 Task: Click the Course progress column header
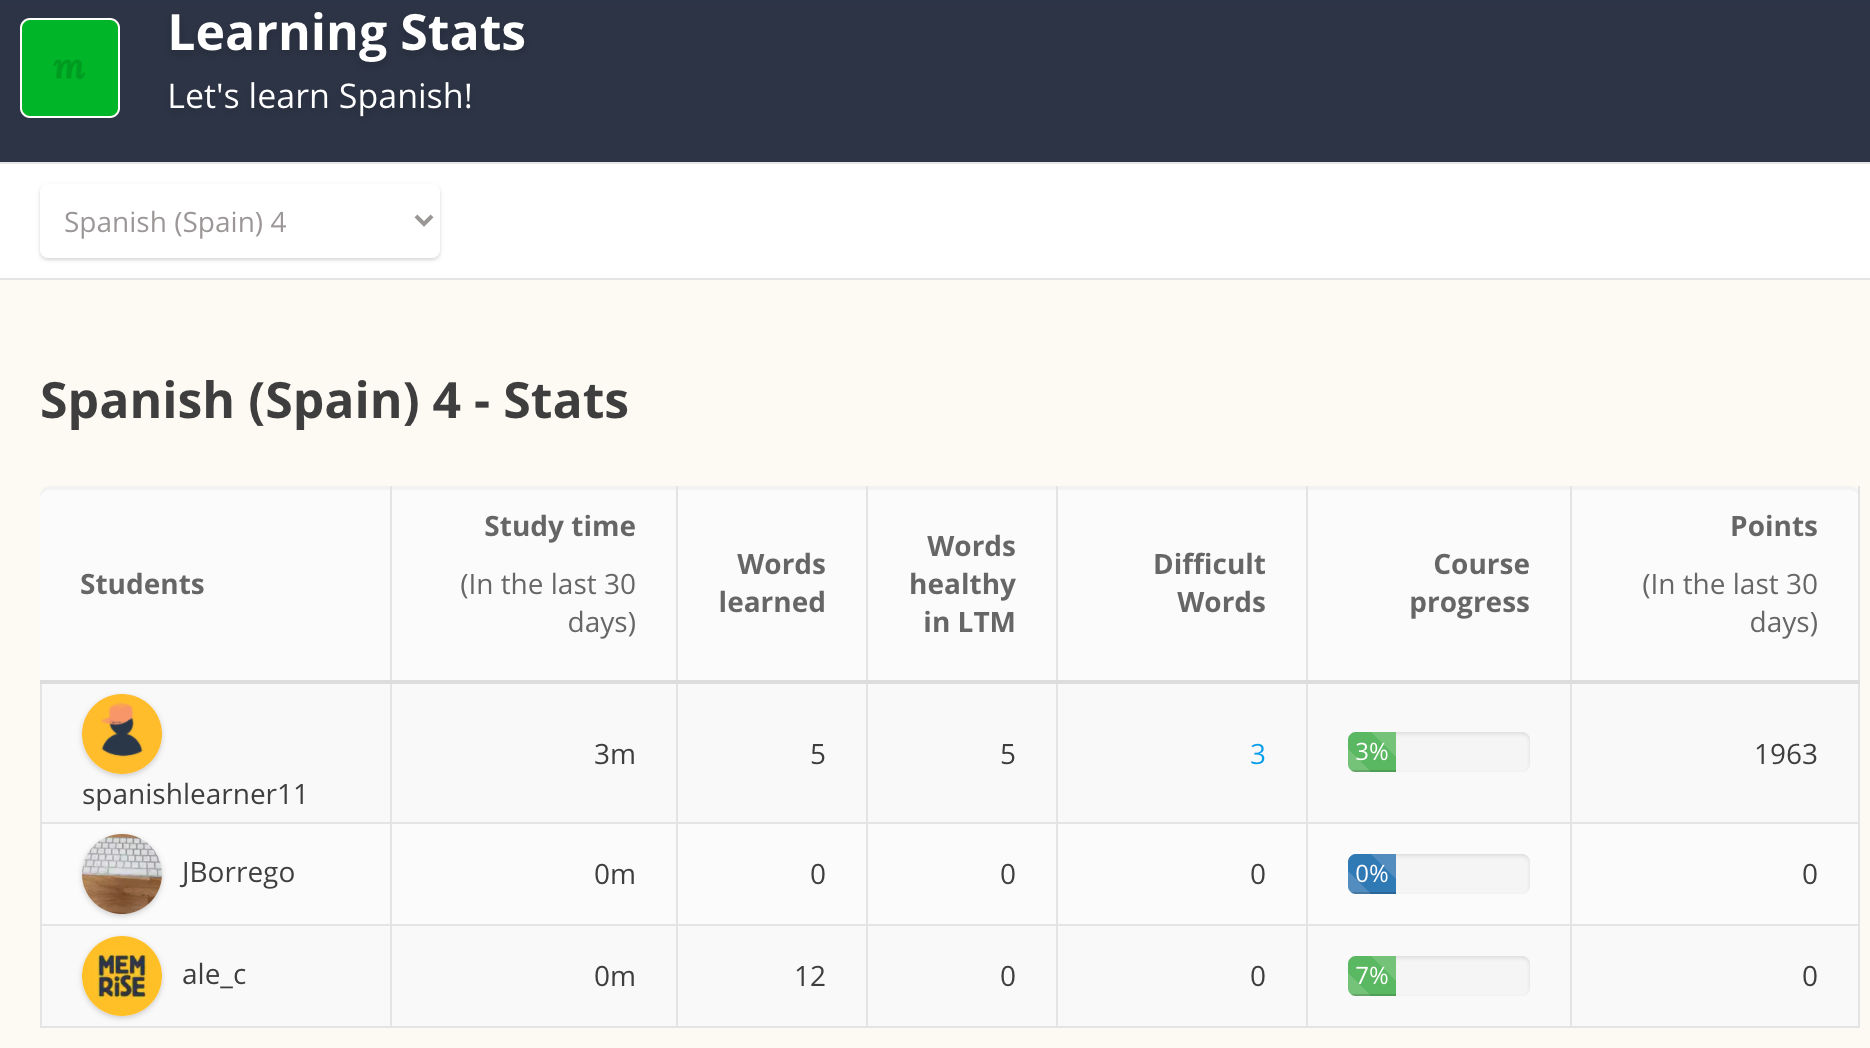click(x=1469, y=583)
